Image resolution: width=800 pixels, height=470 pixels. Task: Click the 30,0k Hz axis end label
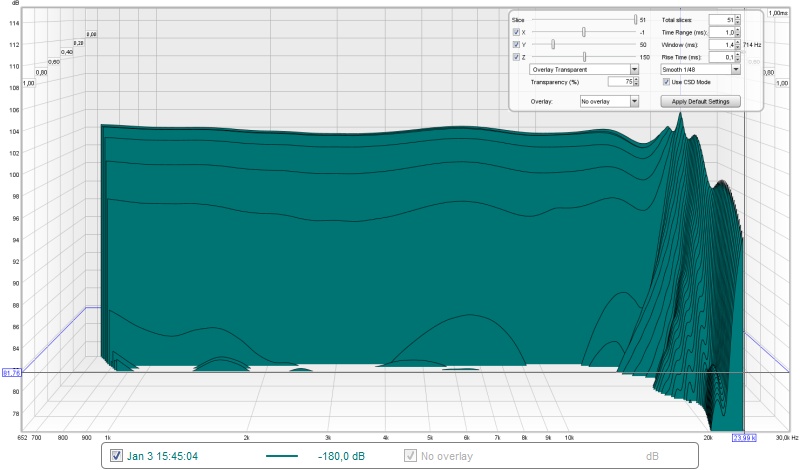click(x=786, y=438)
